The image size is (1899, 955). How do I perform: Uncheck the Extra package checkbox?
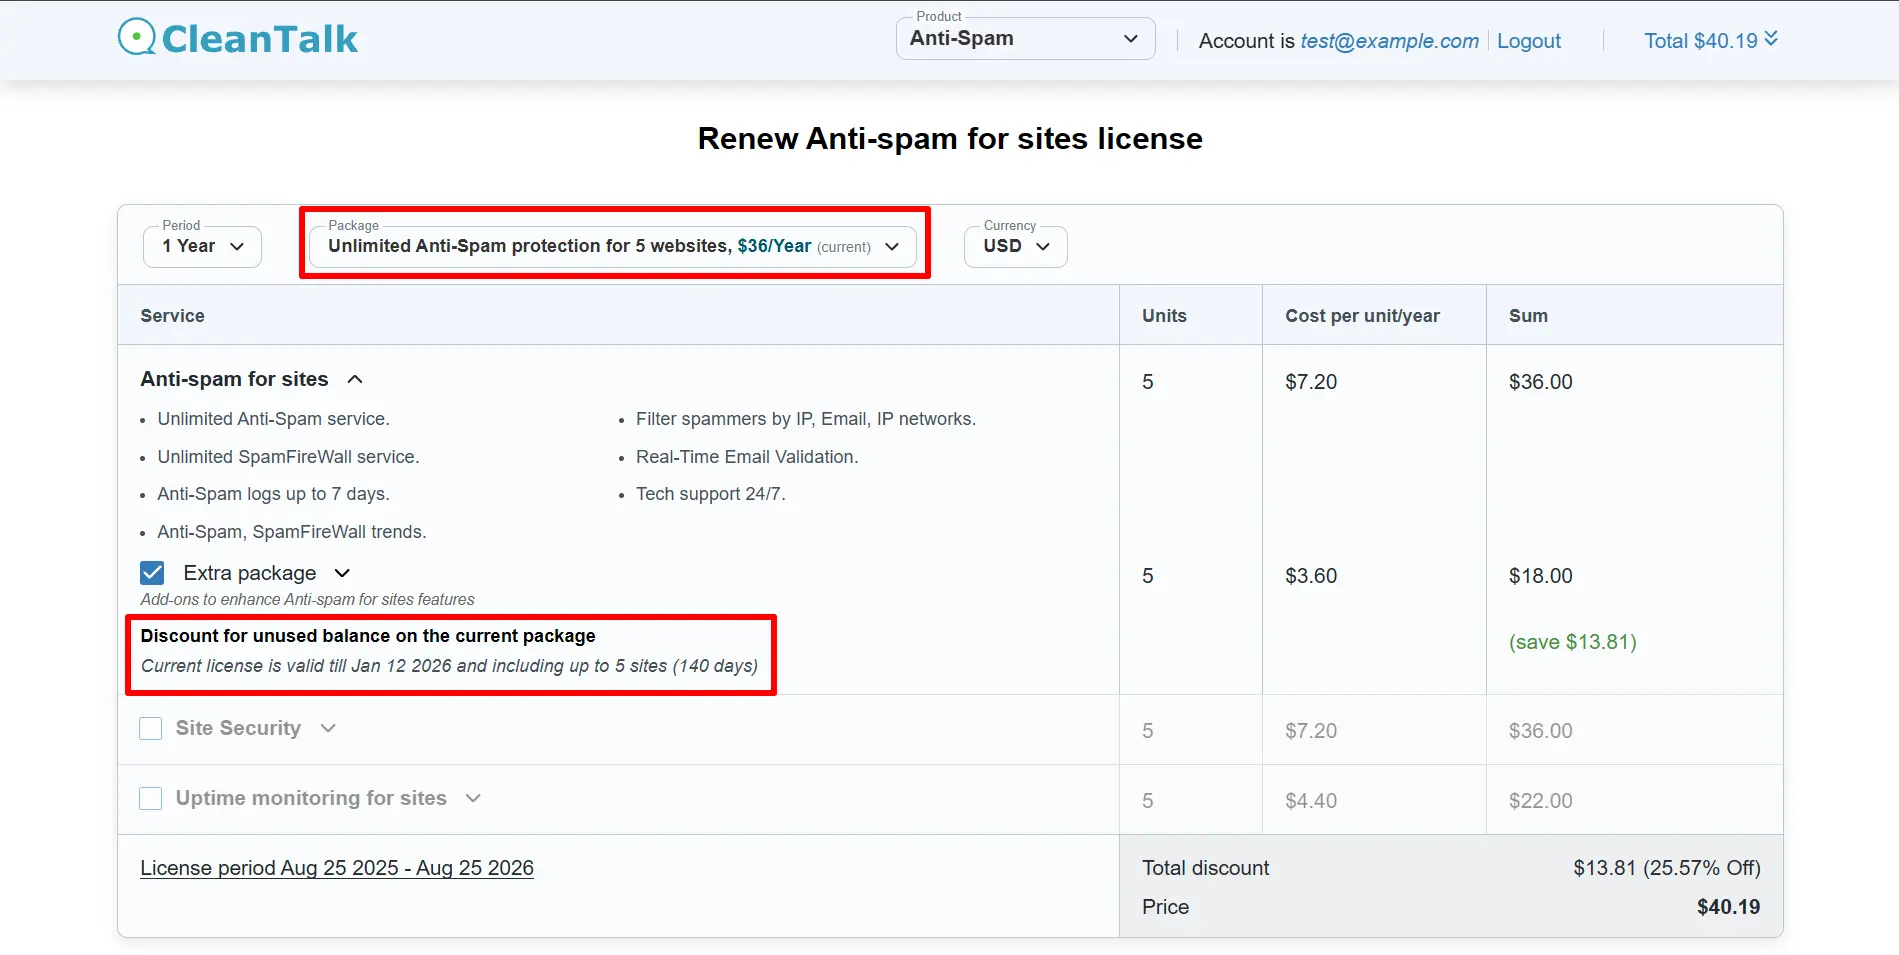click(152, 573)
